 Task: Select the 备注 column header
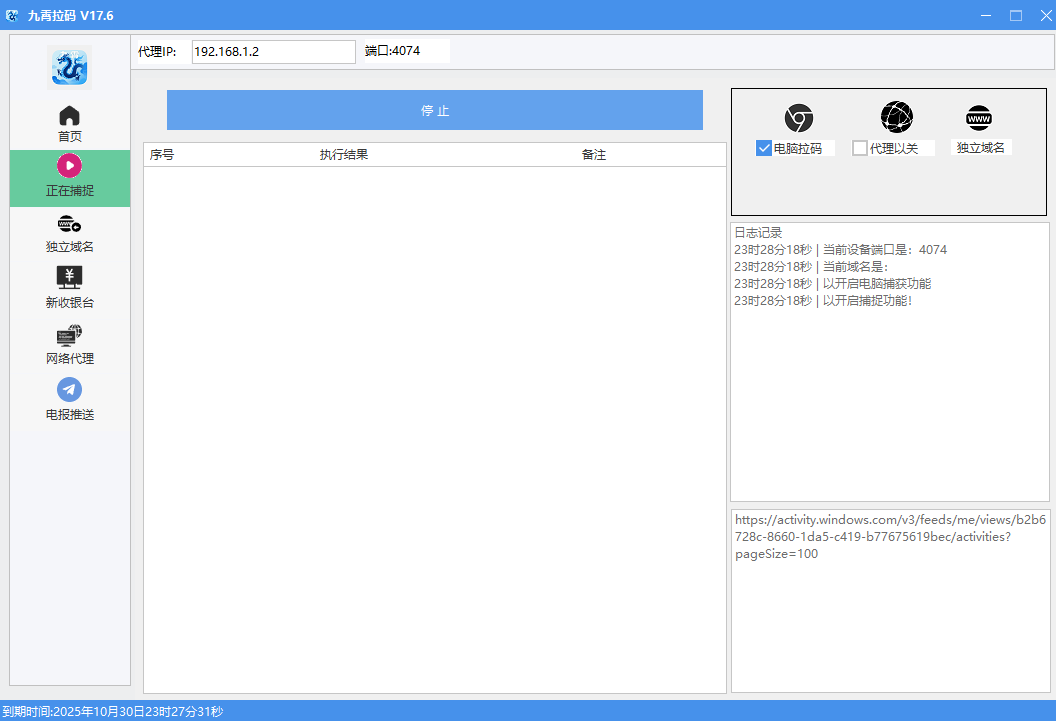pos(594,155)
